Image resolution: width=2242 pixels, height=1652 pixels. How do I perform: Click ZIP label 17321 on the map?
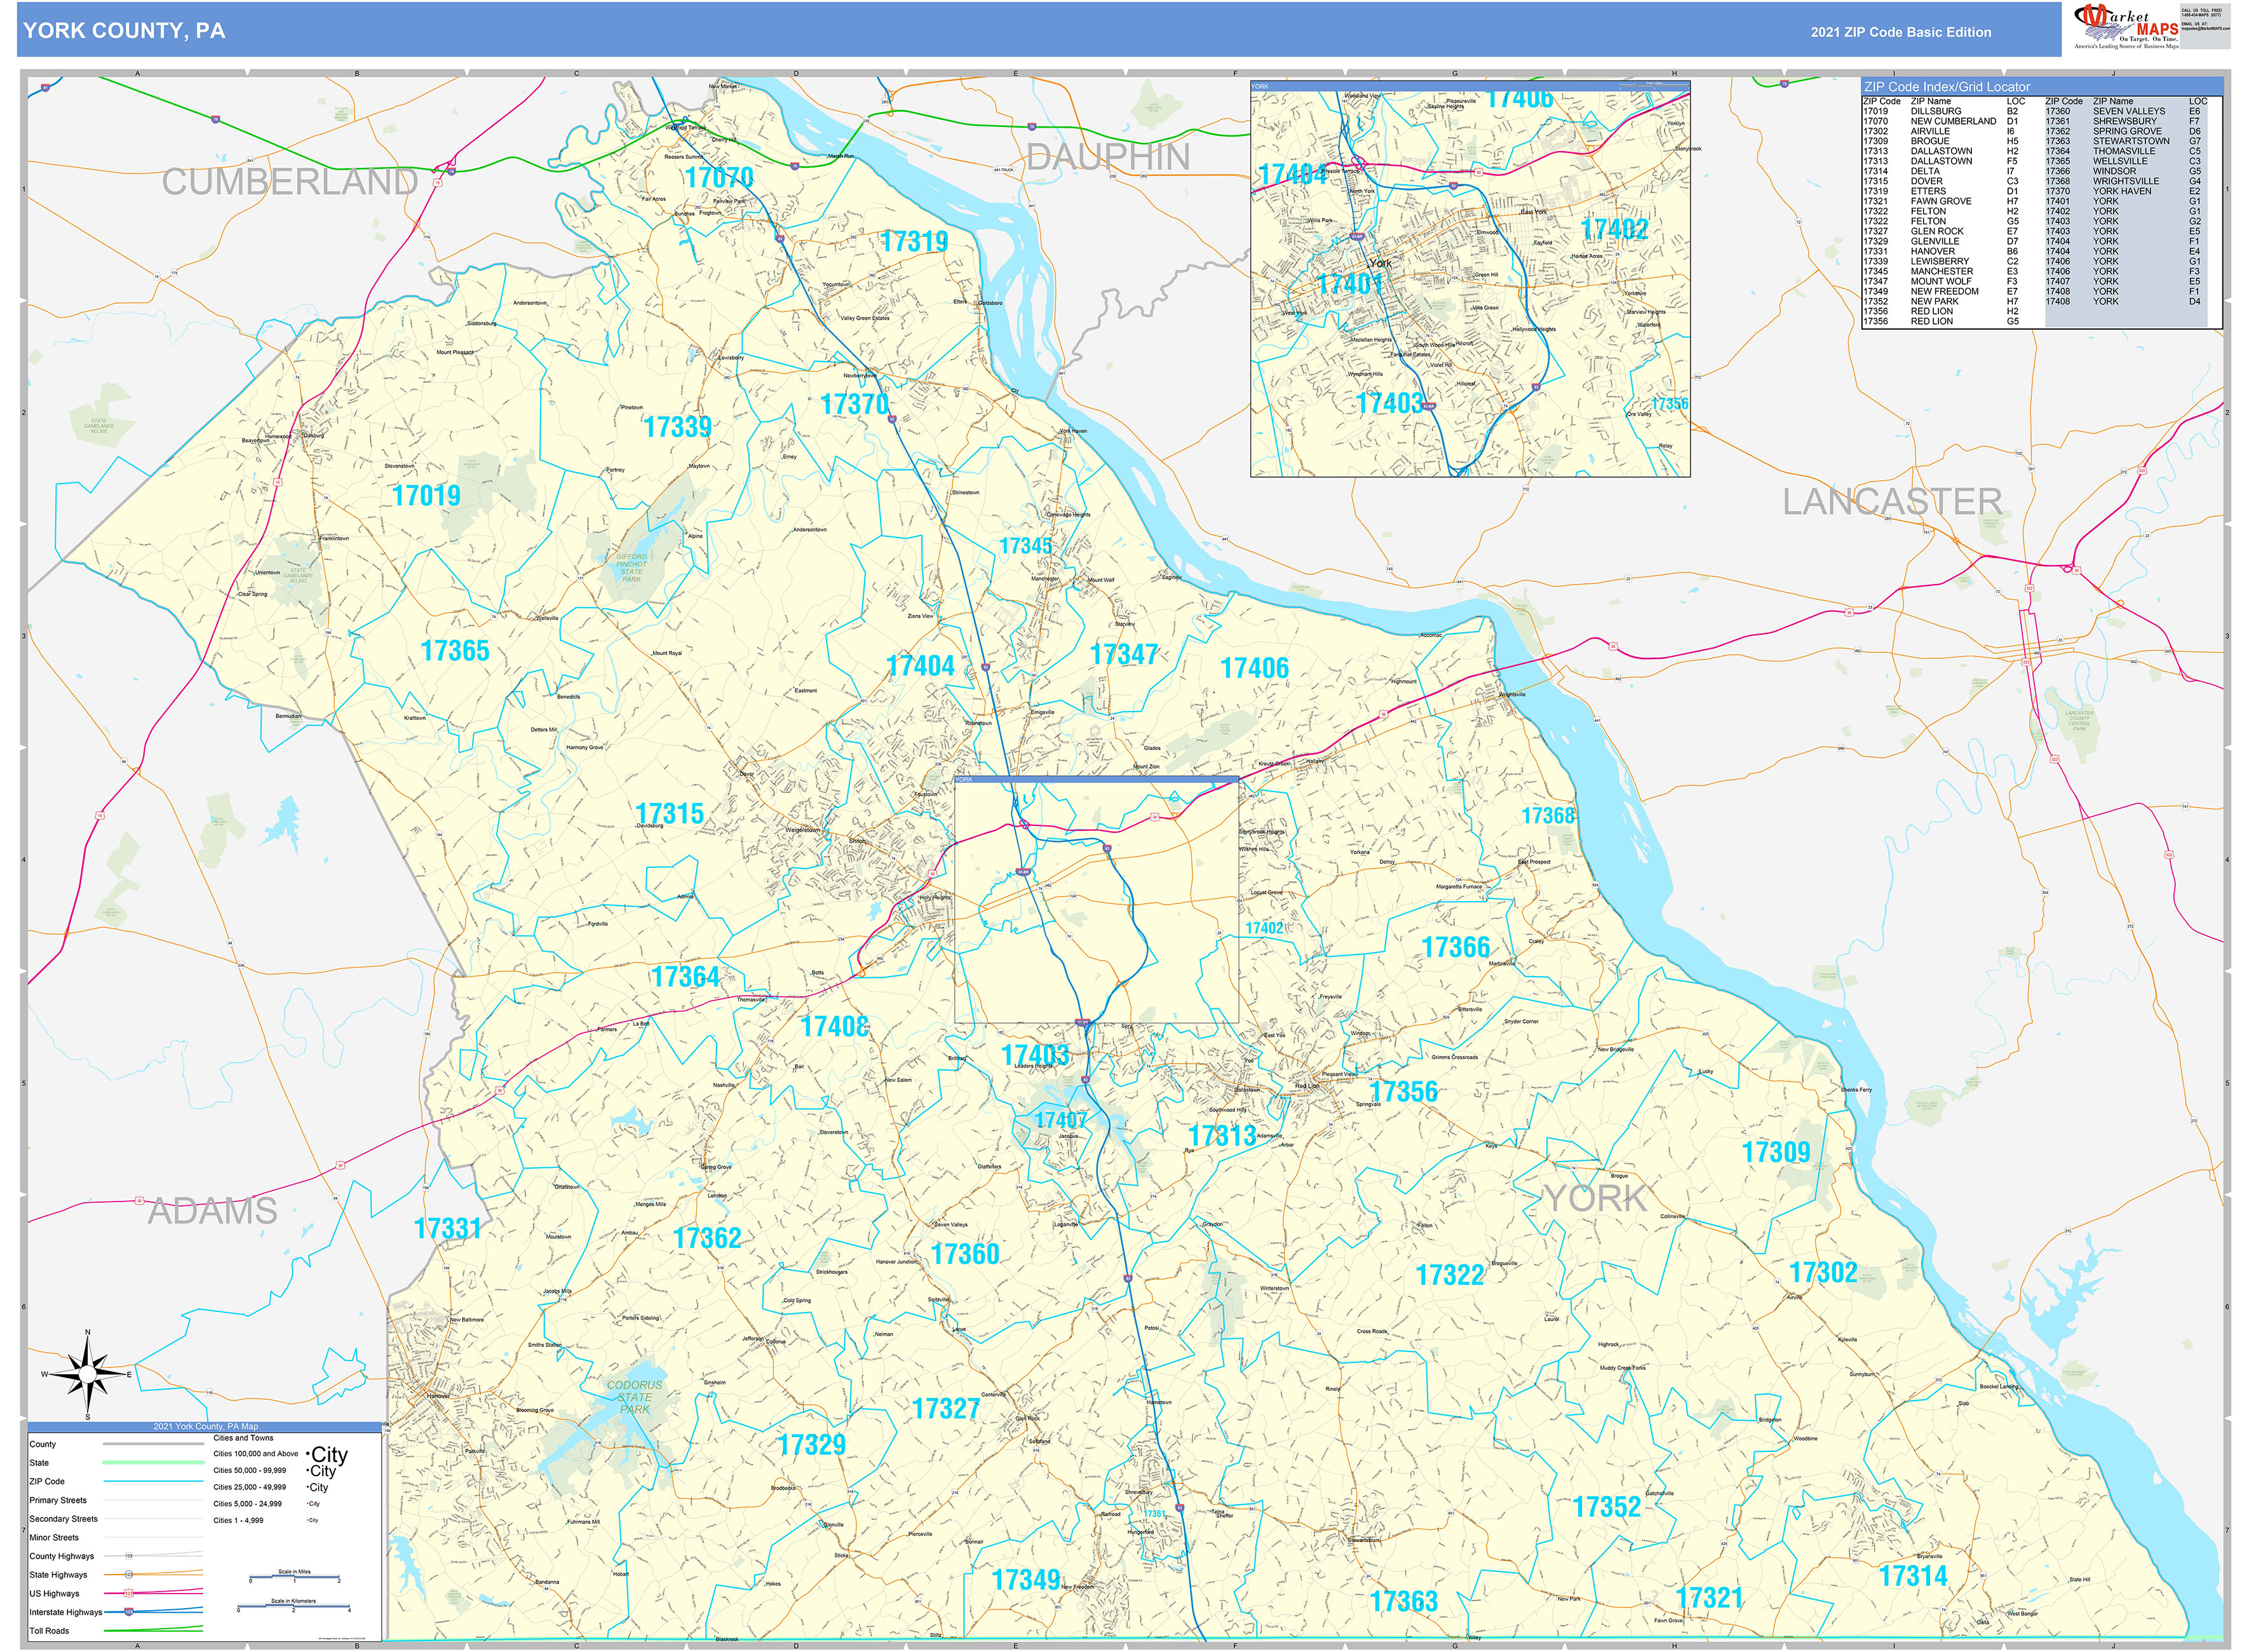pyautogui.click(x=1710, y=1598)
